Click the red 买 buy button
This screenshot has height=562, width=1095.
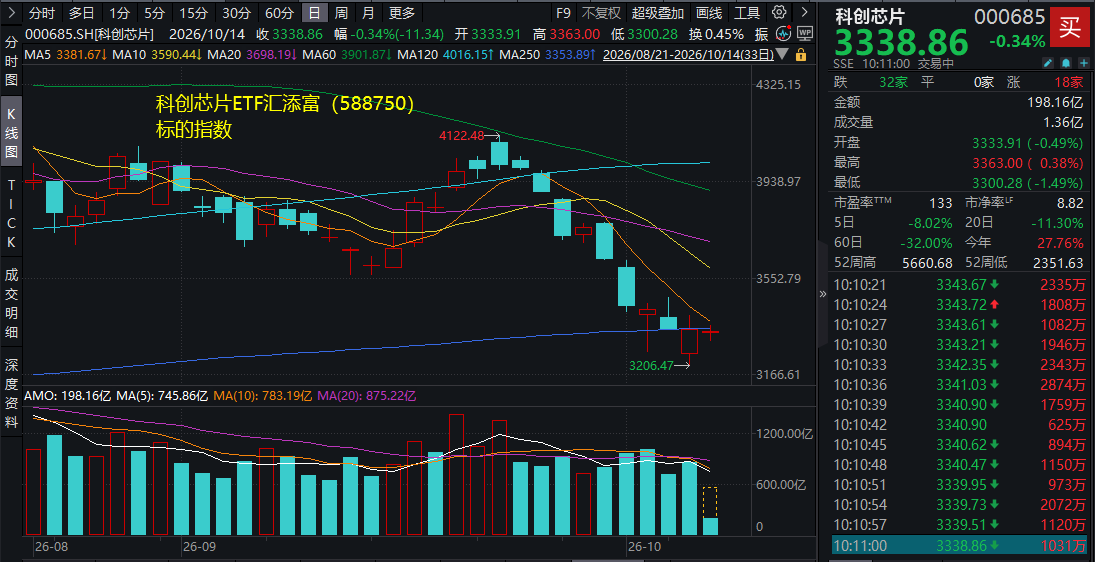coord(1069,29)
